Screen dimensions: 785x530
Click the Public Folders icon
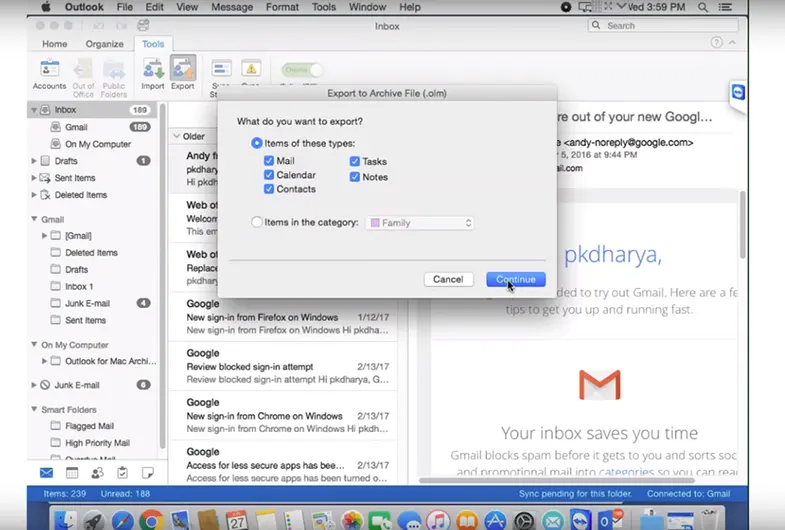tap(114, 78)
